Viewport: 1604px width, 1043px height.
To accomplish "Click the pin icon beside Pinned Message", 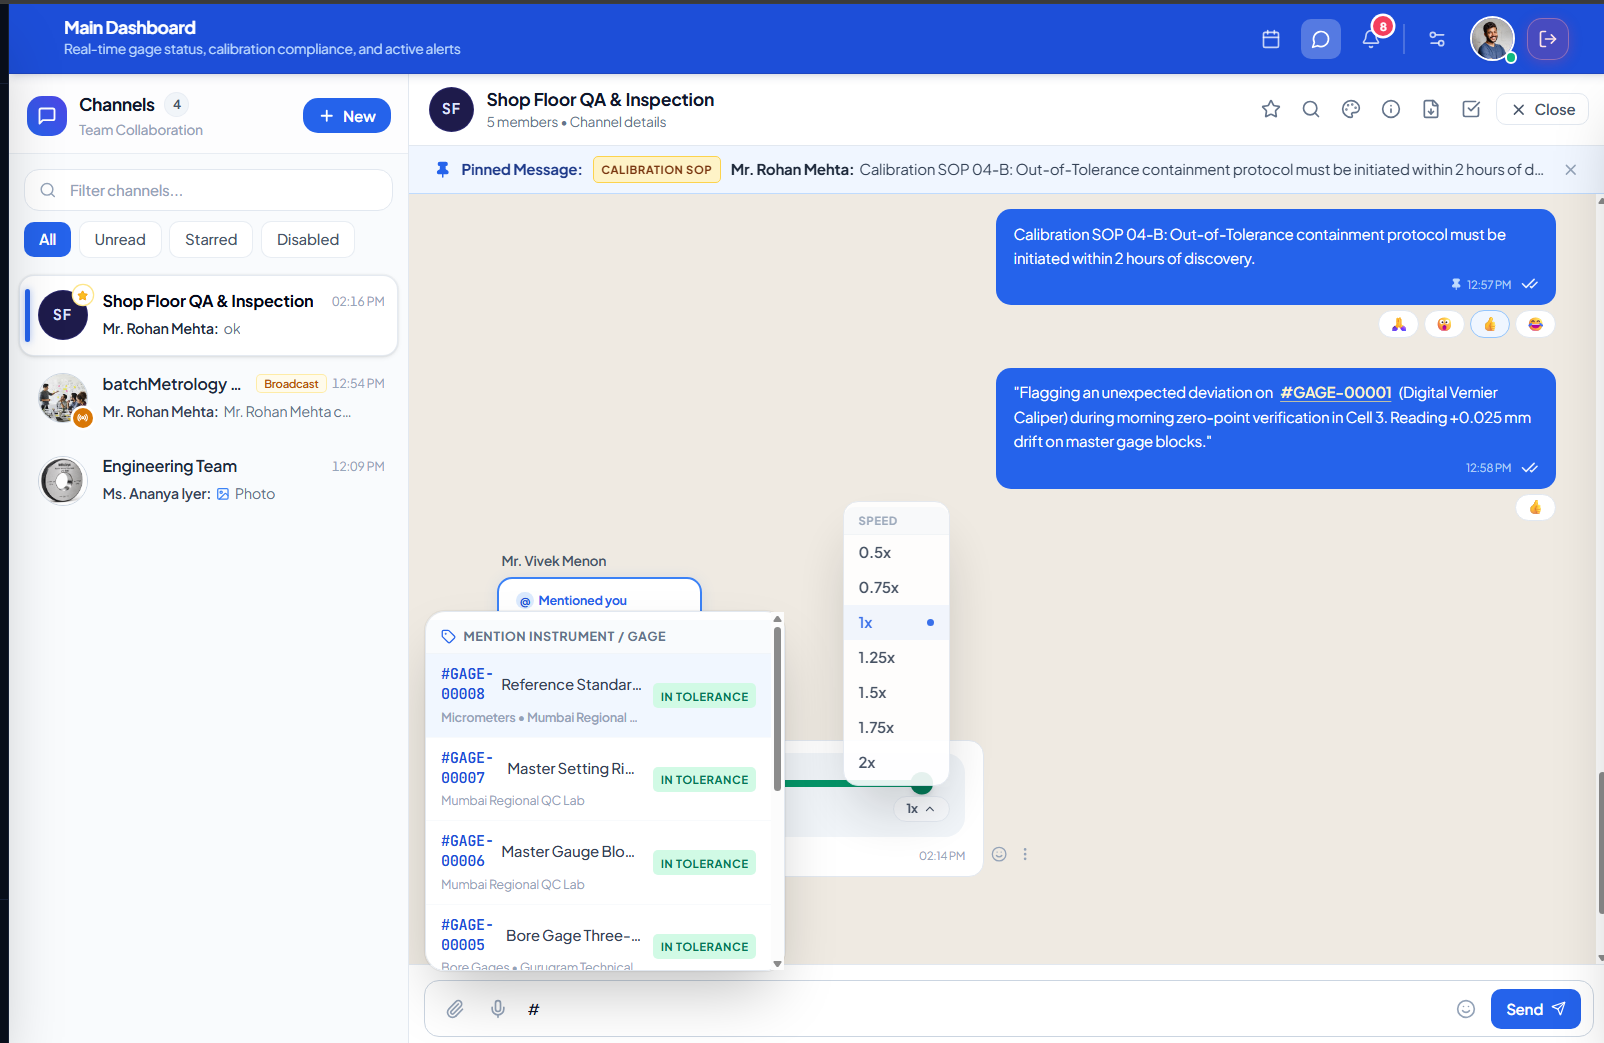I will (x=442, y=170).
